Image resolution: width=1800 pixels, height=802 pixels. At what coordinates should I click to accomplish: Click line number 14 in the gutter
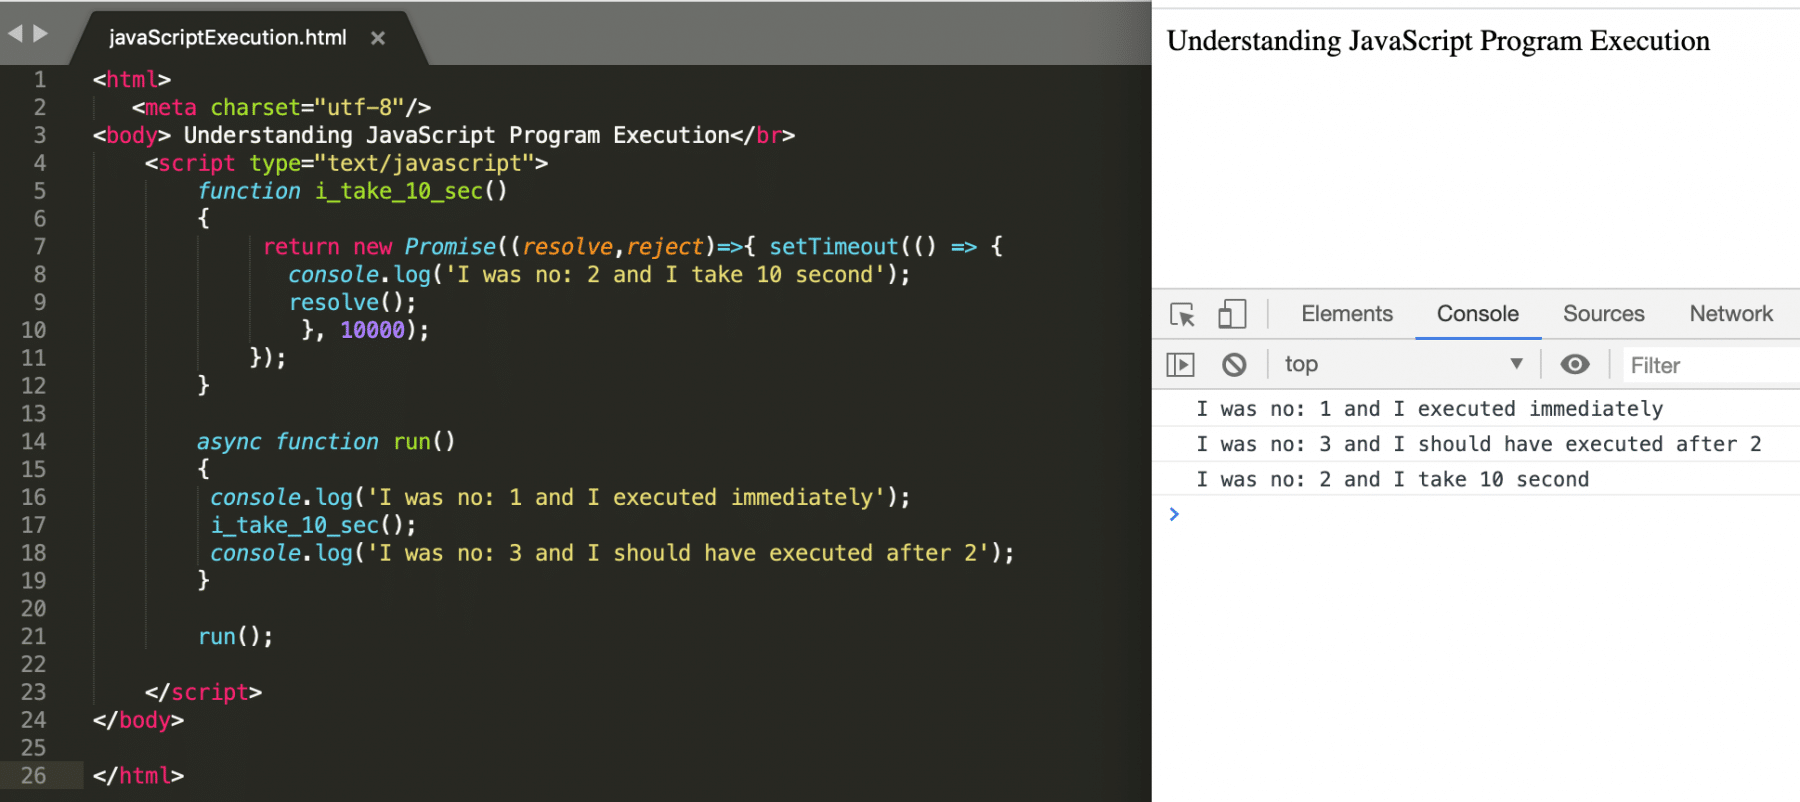click(33, 441)
